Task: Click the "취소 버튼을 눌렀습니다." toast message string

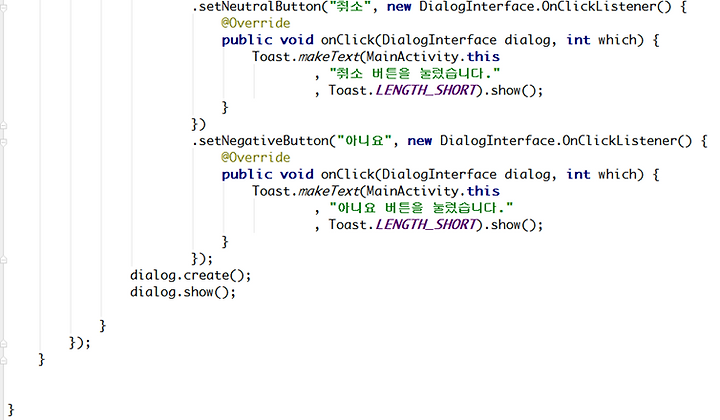Action: (x=415, y=73)
